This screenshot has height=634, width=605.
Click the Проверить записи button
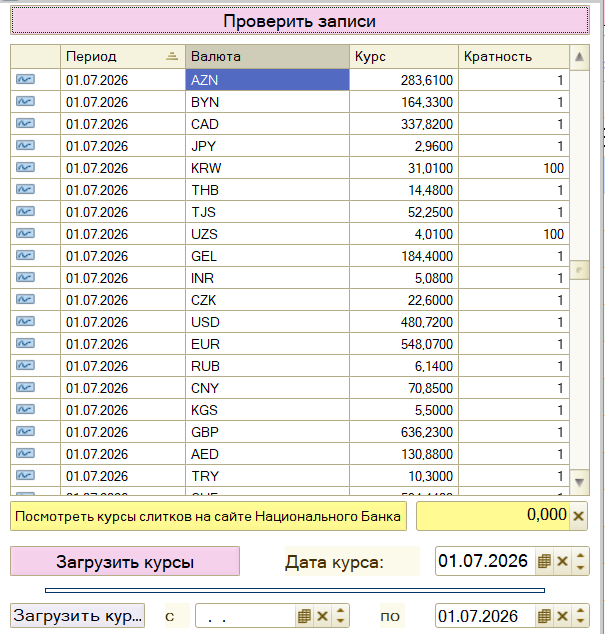pos(300,21)
